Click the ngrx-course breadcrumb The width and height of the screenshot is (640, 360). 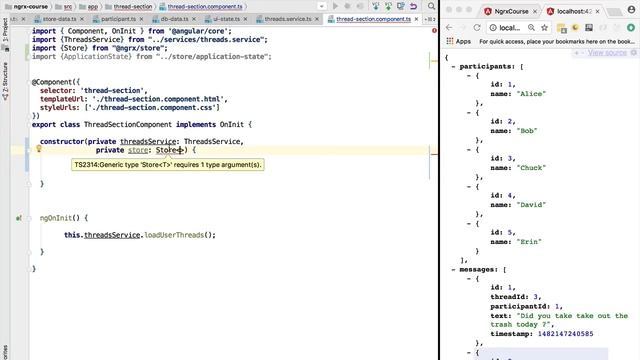pos(27,7)
